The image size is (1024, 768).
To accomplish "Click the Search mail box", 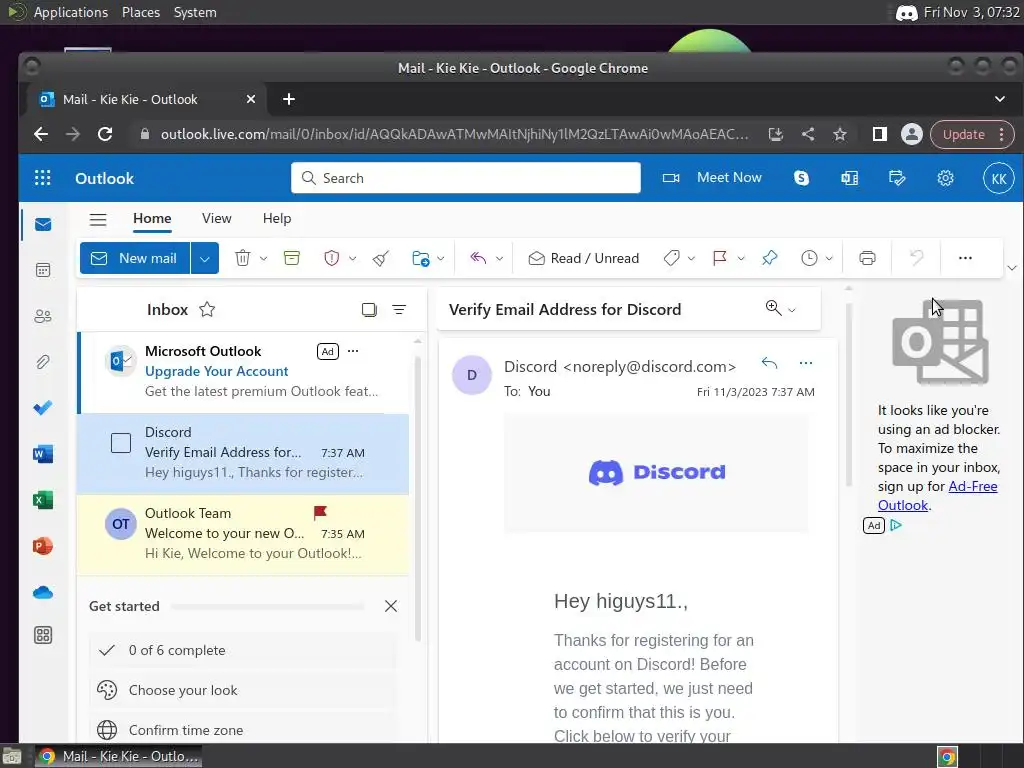I will coord(466,178).
